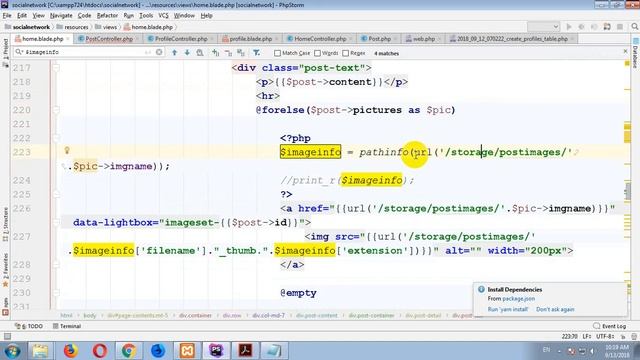Collapse the code fold marker at line 217
Image resolution: width=640 pixels, height=360 pixels.
(x=56, y=68)
